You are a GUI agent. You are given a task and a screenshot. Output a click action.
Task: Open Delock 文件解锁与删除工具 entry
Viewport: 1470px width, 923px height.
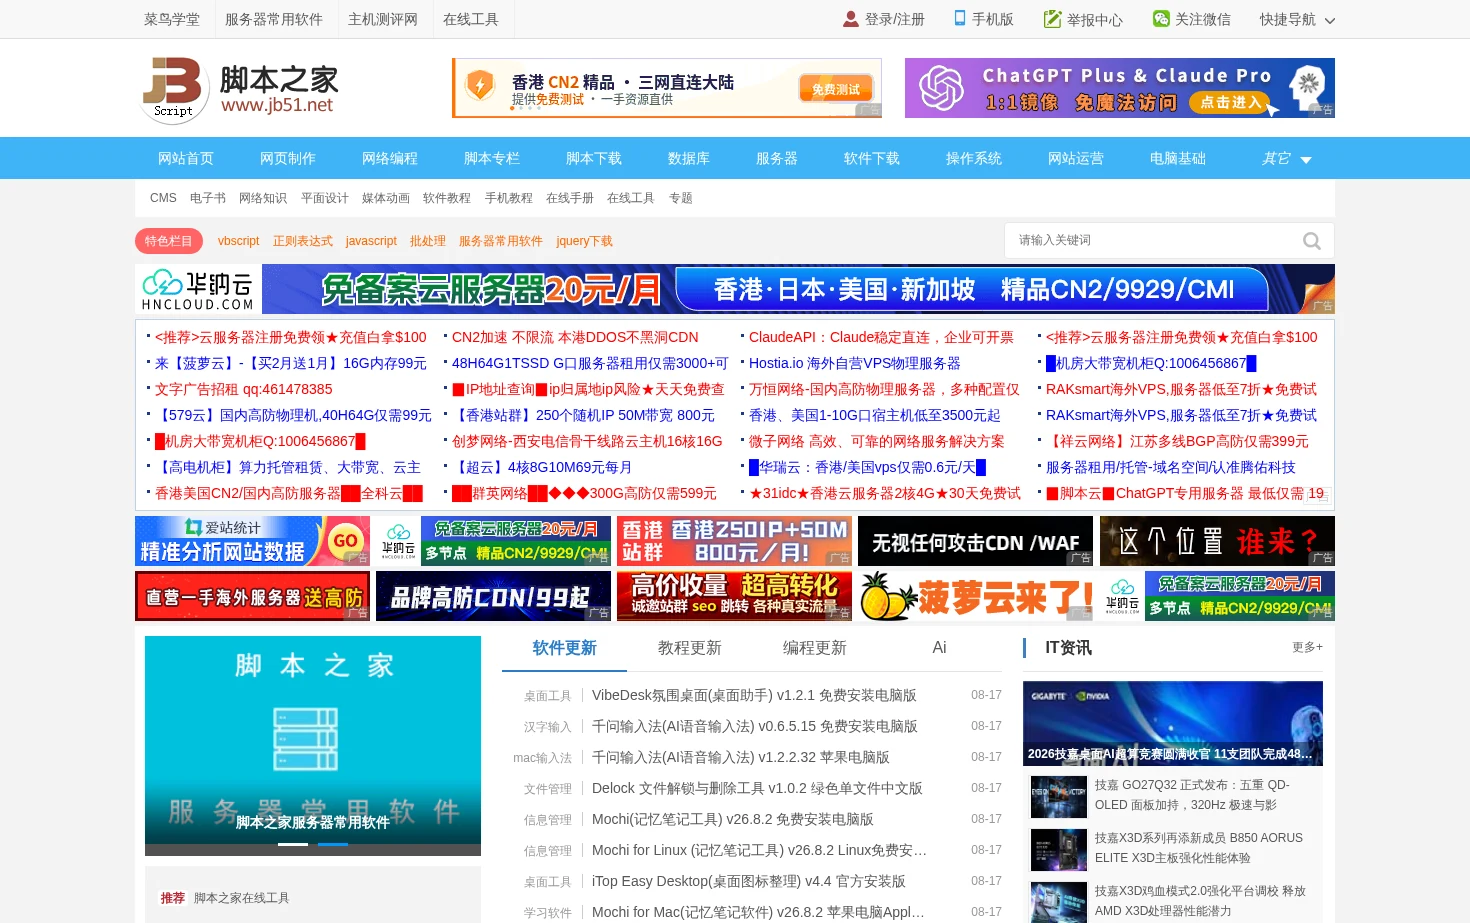757,788
